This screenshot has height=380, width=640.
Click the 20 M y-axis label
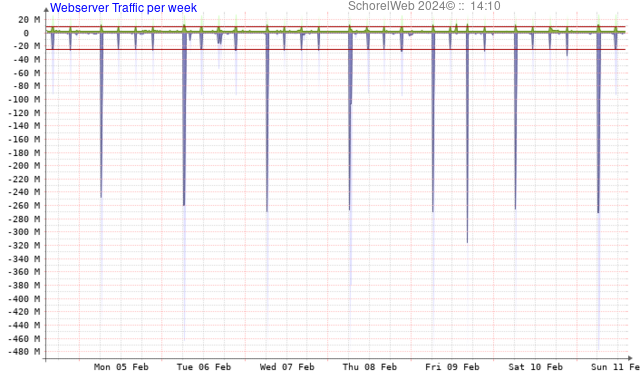29,20
